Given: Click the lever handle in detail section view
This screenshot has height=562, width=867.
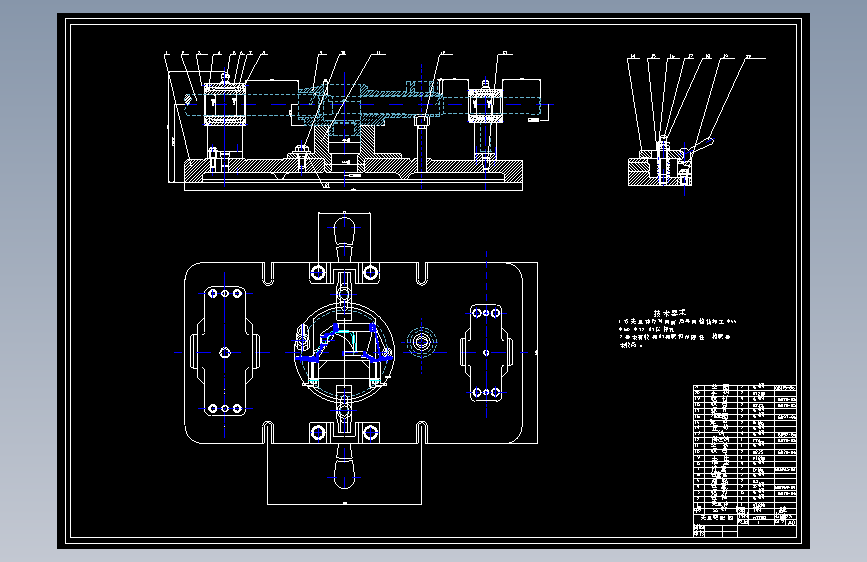Looking at the screenshot, I should (x=701, y=146).
